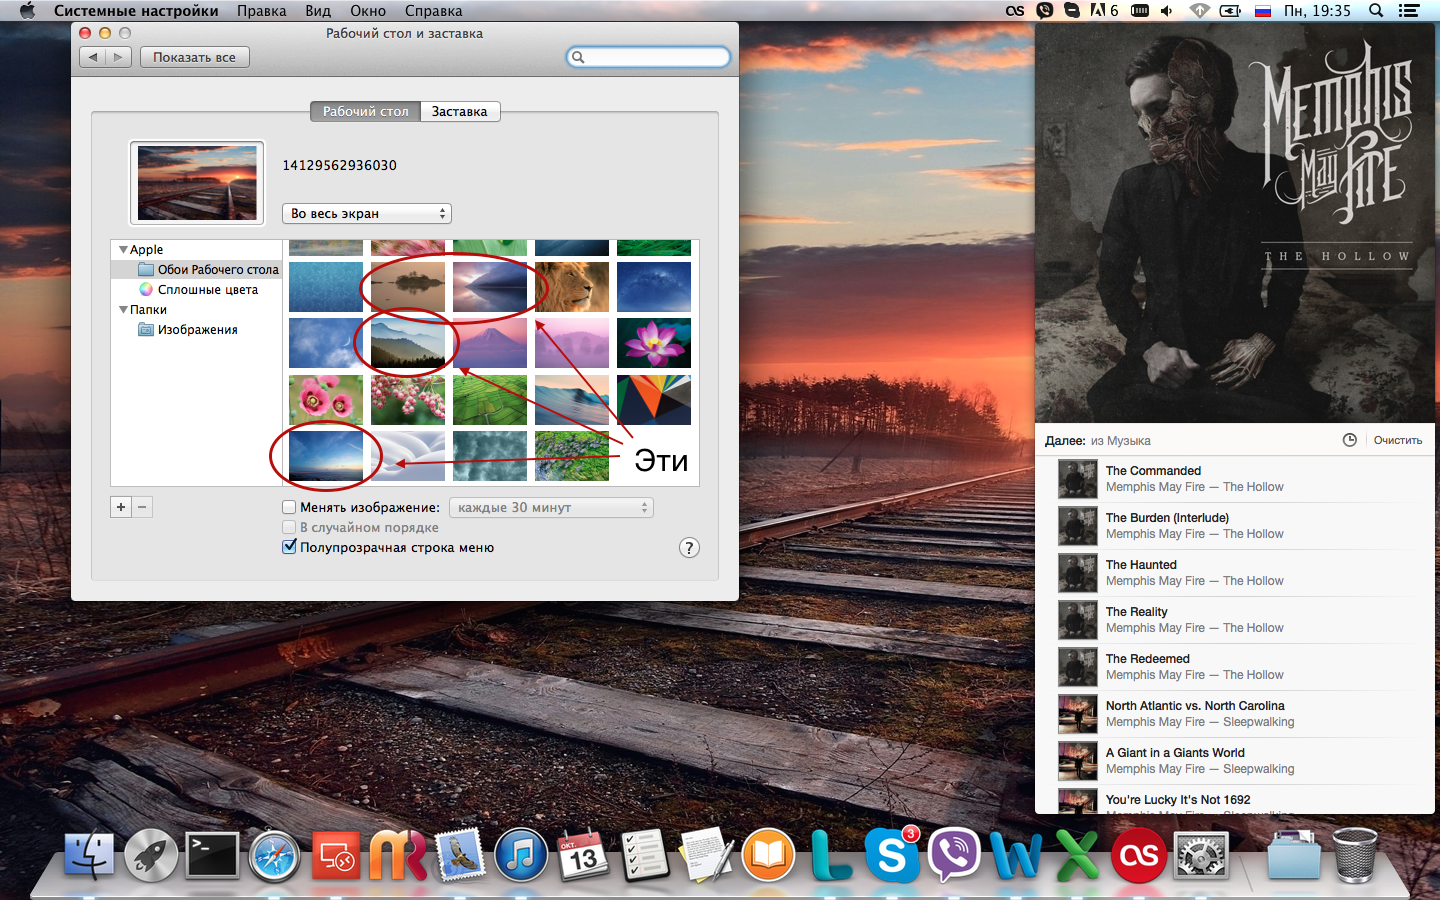This screenshot has width=1440, height=900.
Task: Open Reminders checklist icon in Dock
Action: 645,856
